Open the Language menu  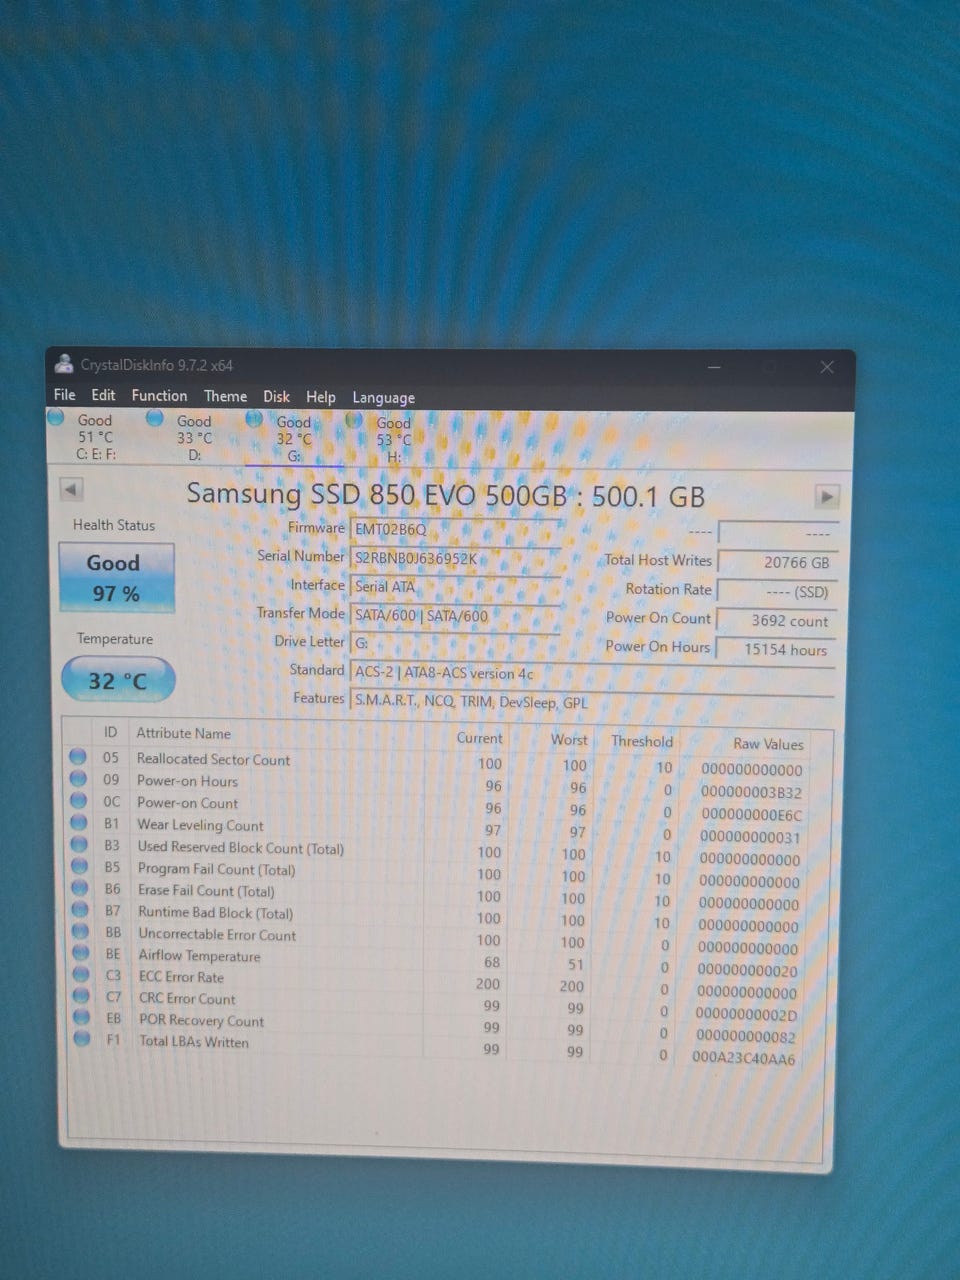(383, 398)
